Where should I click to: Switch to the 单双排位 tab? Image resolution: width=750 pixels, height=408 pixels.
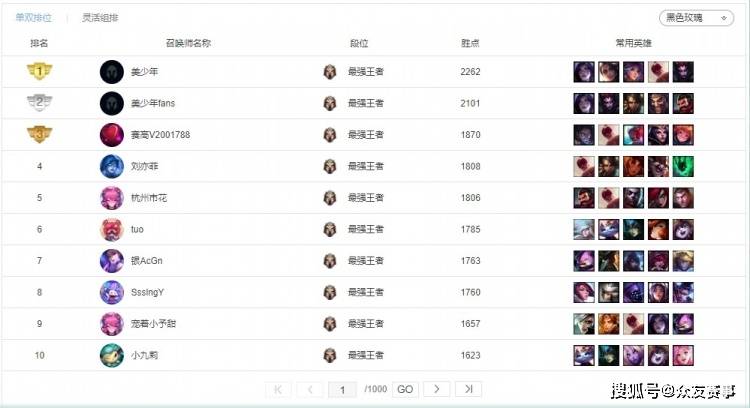[x=33, y=18]
